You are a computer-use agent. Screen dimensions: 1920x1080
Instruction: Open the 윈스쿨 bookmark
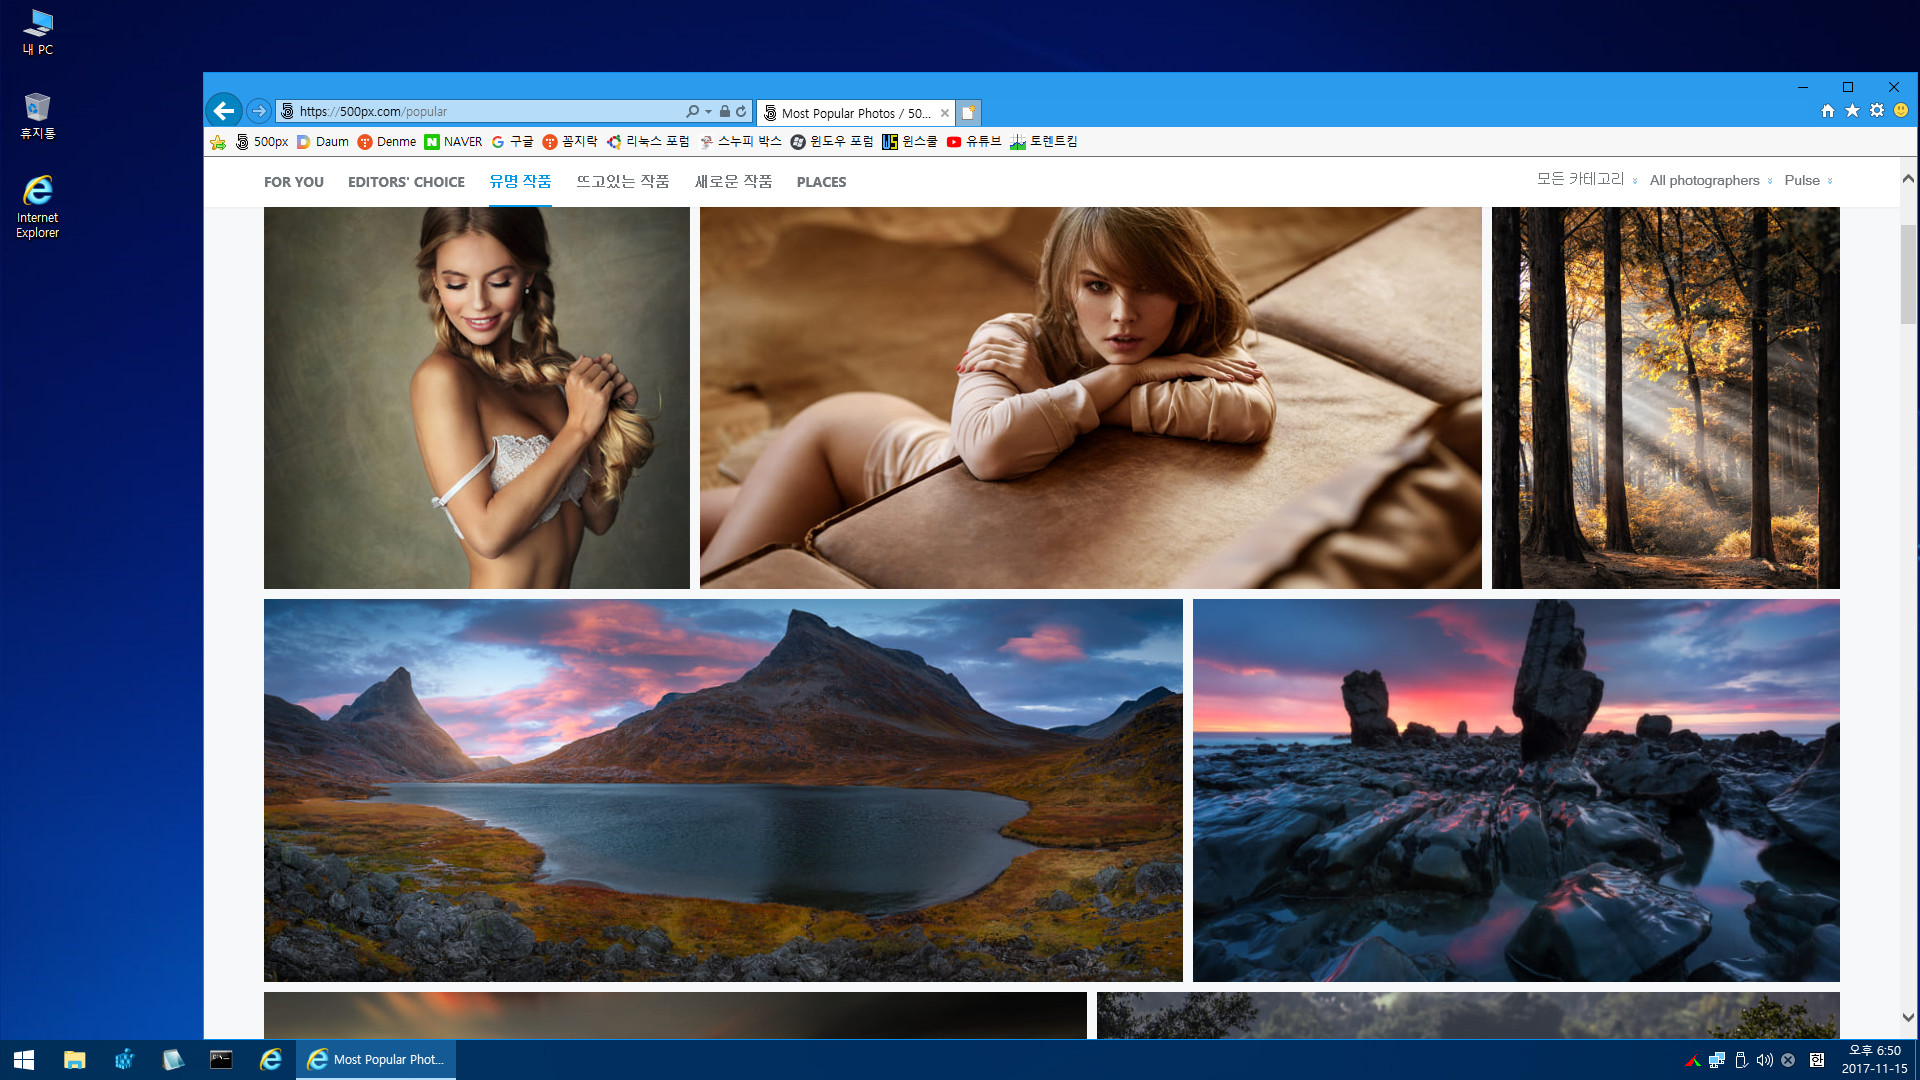pos(910,142)
